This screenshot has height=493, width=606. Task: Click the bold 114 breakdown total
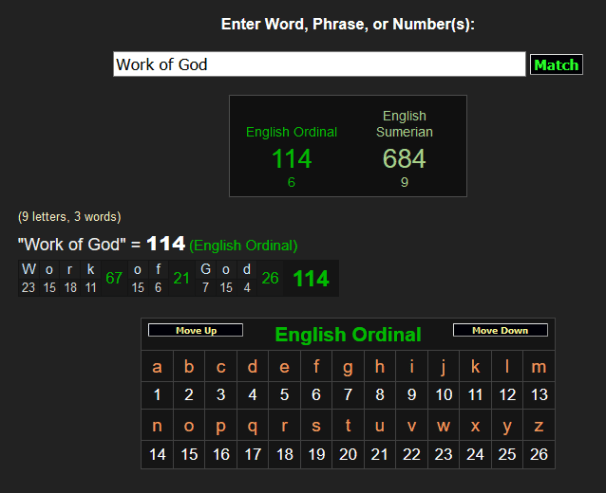click(311, 279)
